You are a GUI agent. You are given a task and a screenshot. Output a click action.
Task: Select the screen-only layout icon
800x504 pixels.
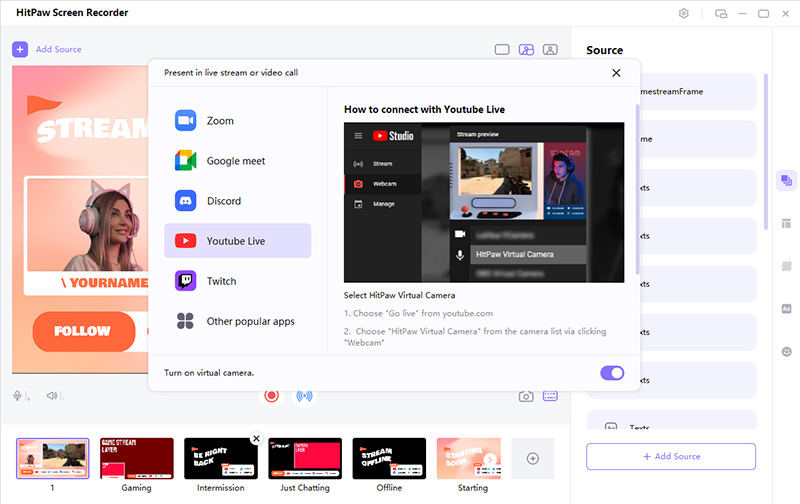pos(502,49)
